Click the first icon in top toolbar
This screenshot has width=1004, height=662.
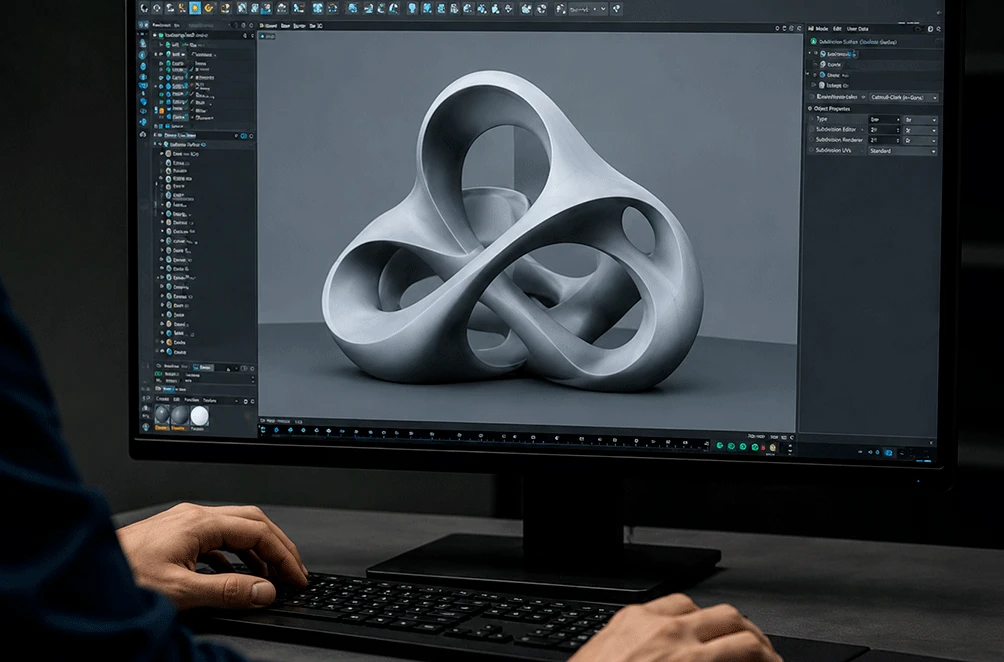click(144, 8)
